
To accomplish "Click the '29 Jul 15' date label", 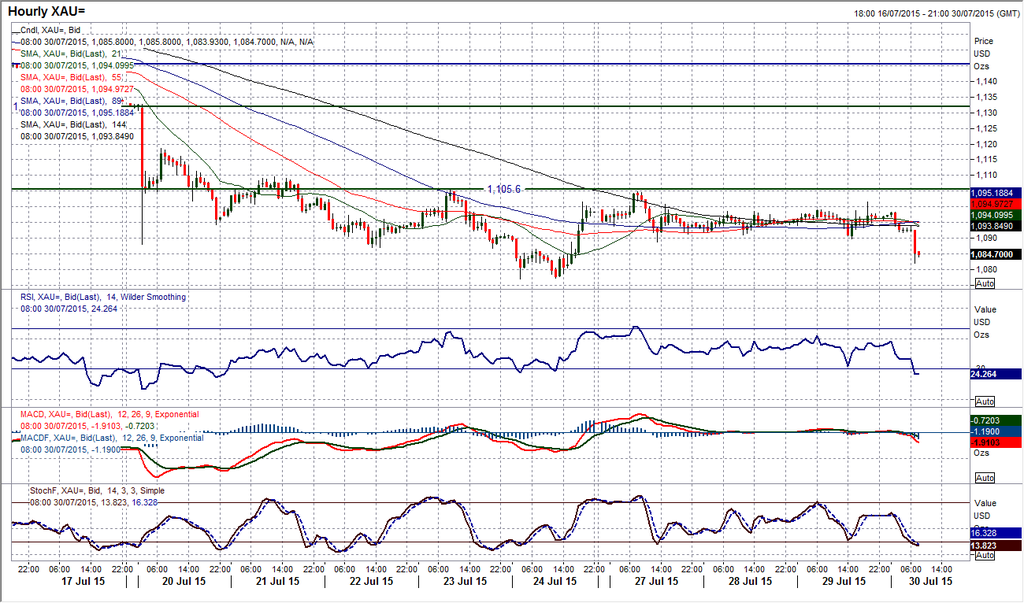I will pos(843,581).
